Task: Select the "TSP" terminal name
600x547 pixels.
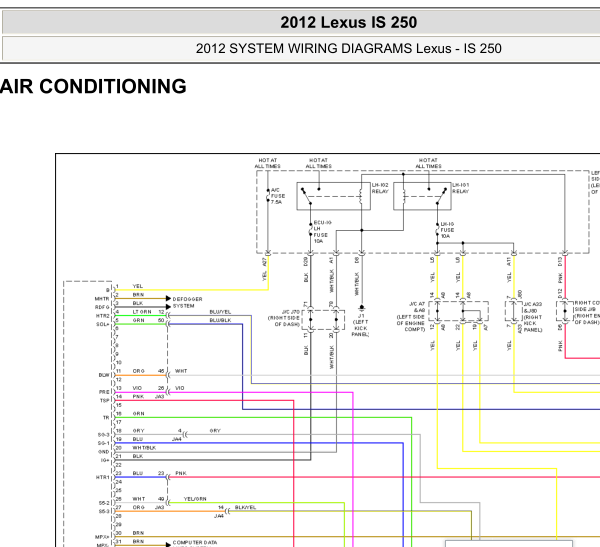Action: pyautogui.click(x=104, y=400)
